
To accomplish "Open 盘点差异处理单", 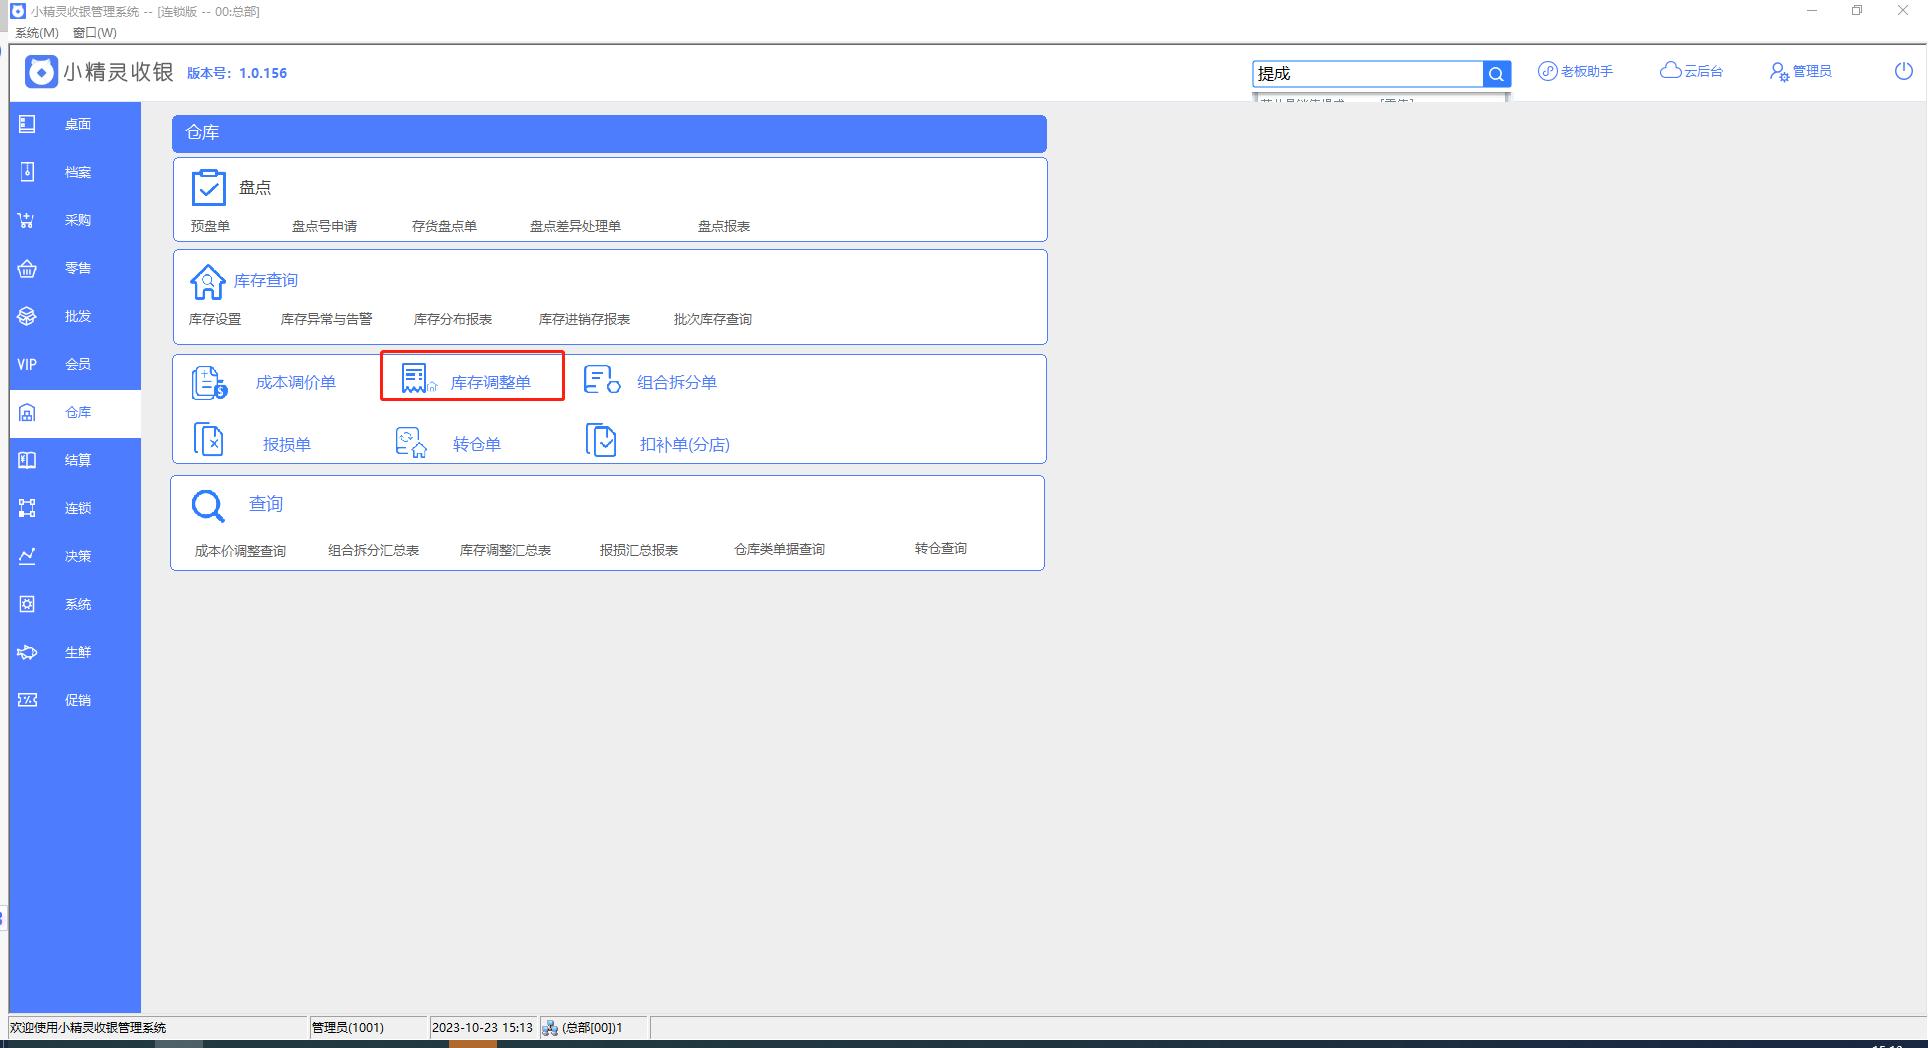I will click(575, 226).
